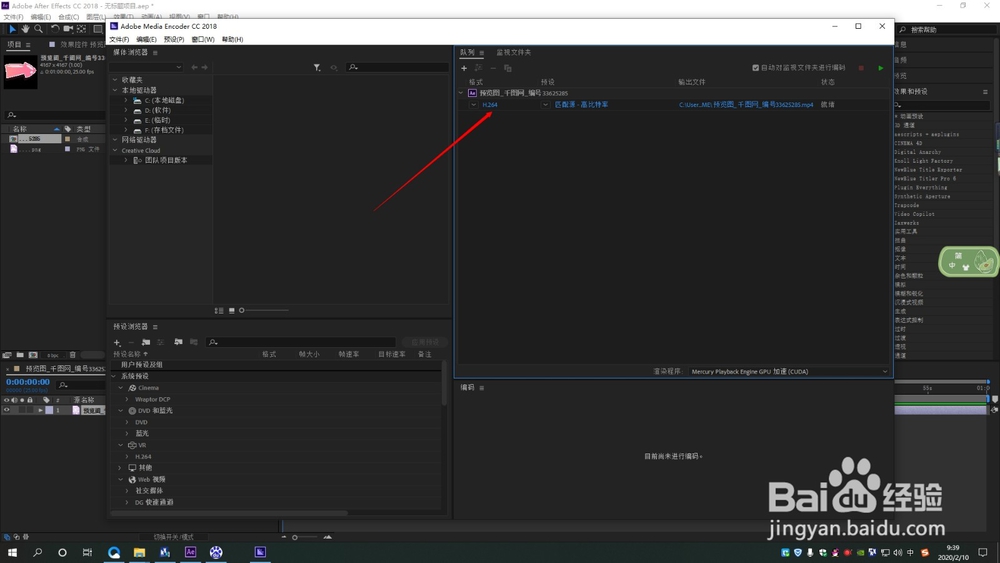
Task: Open the filter funnel in Media Browser
Action: coord(317,67)
